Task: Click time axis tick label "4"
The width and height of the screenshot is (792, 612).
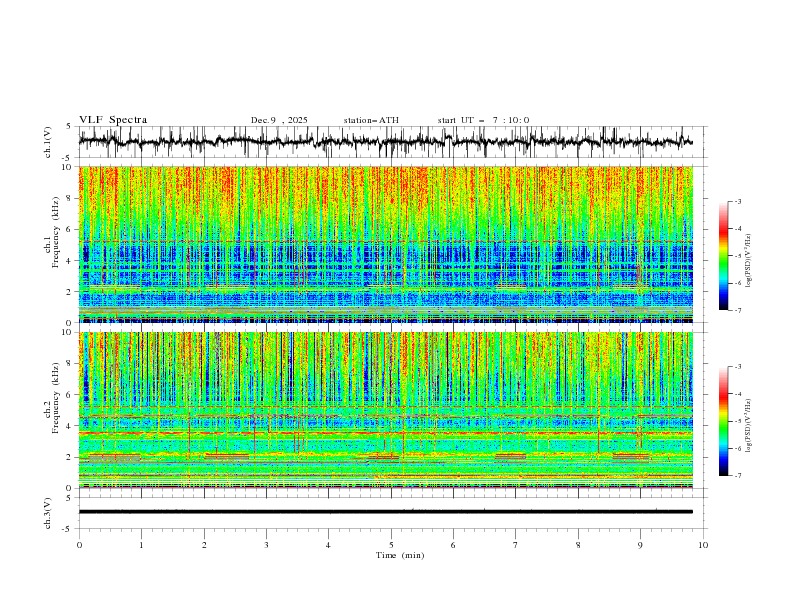Action: [328, 545]
